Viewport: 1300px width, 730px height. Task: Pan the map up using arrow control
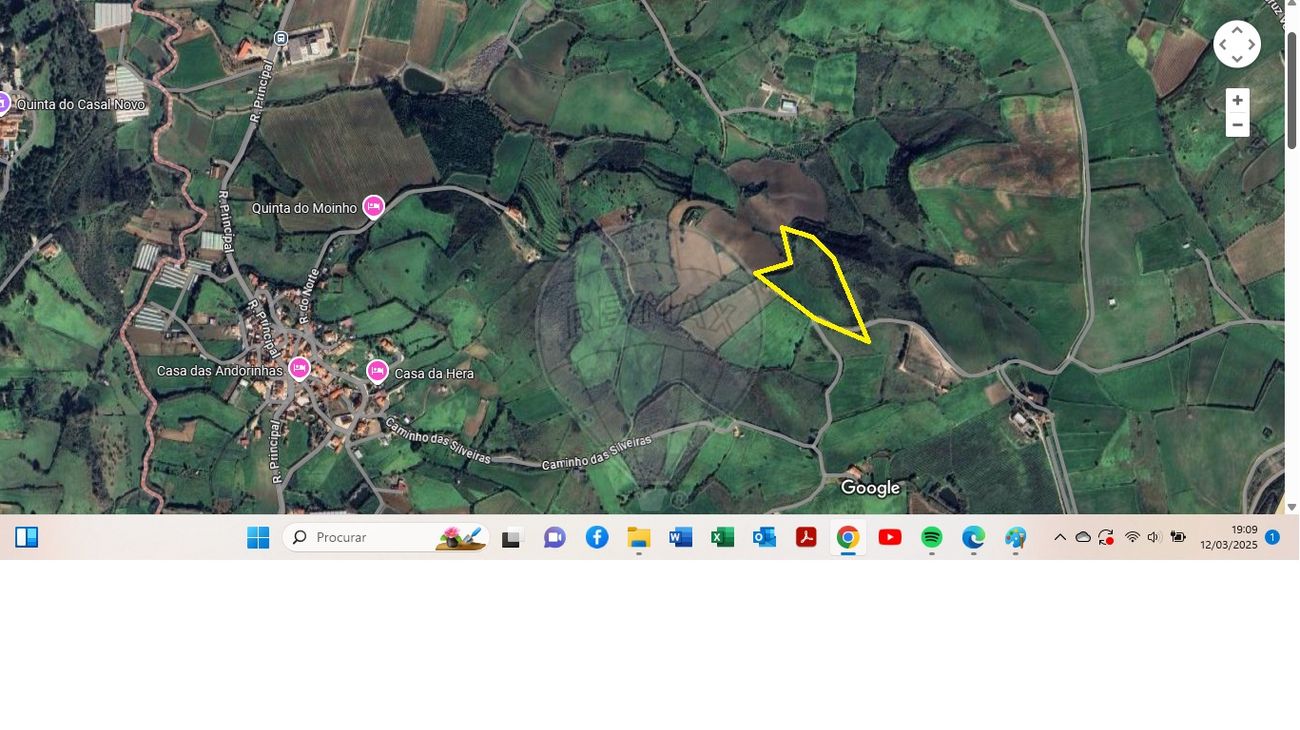tap(1237, 31)
